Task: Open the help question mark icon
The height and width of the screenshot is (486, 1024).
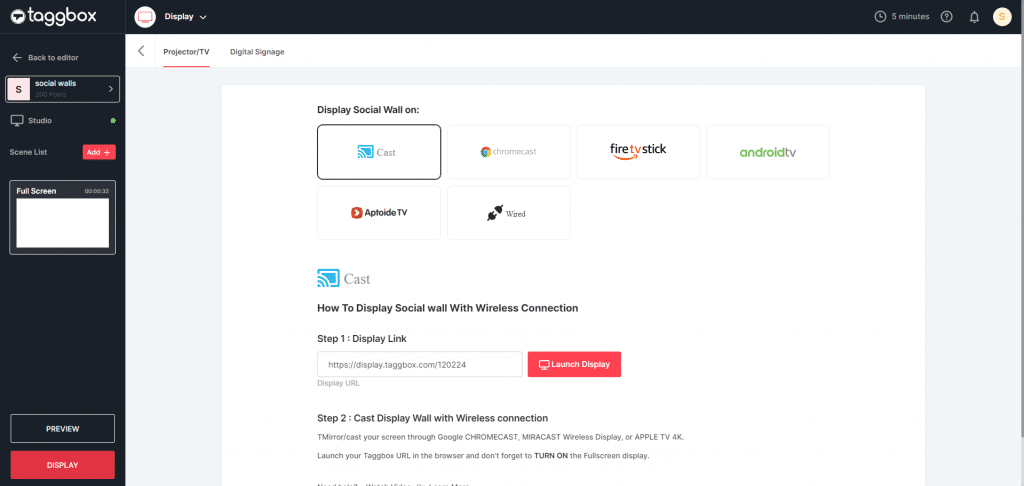Action: [x=947, y=17]
